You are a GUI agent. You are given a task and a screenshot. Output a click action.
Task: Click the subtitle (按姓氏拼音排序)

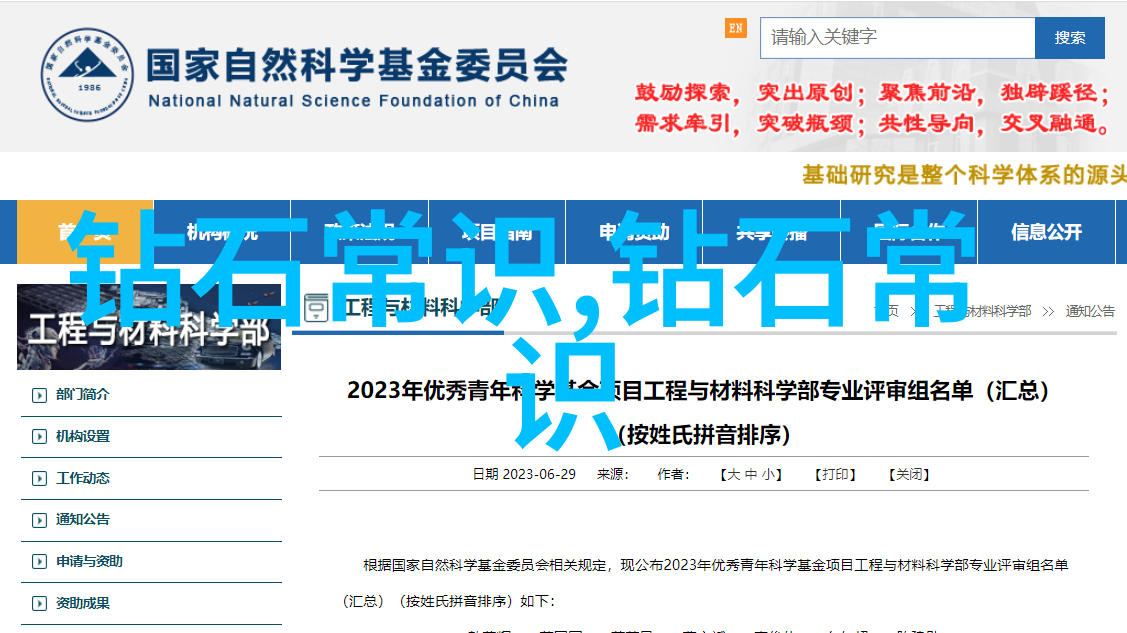coord(704,435)
